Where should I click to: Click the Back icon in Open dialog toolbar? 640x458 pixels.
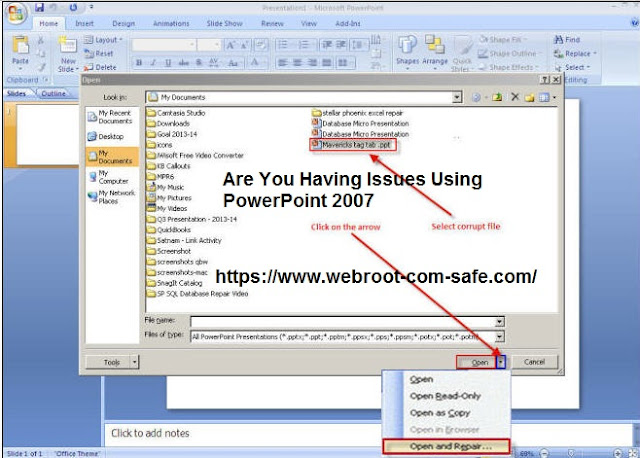click(476, 97)
